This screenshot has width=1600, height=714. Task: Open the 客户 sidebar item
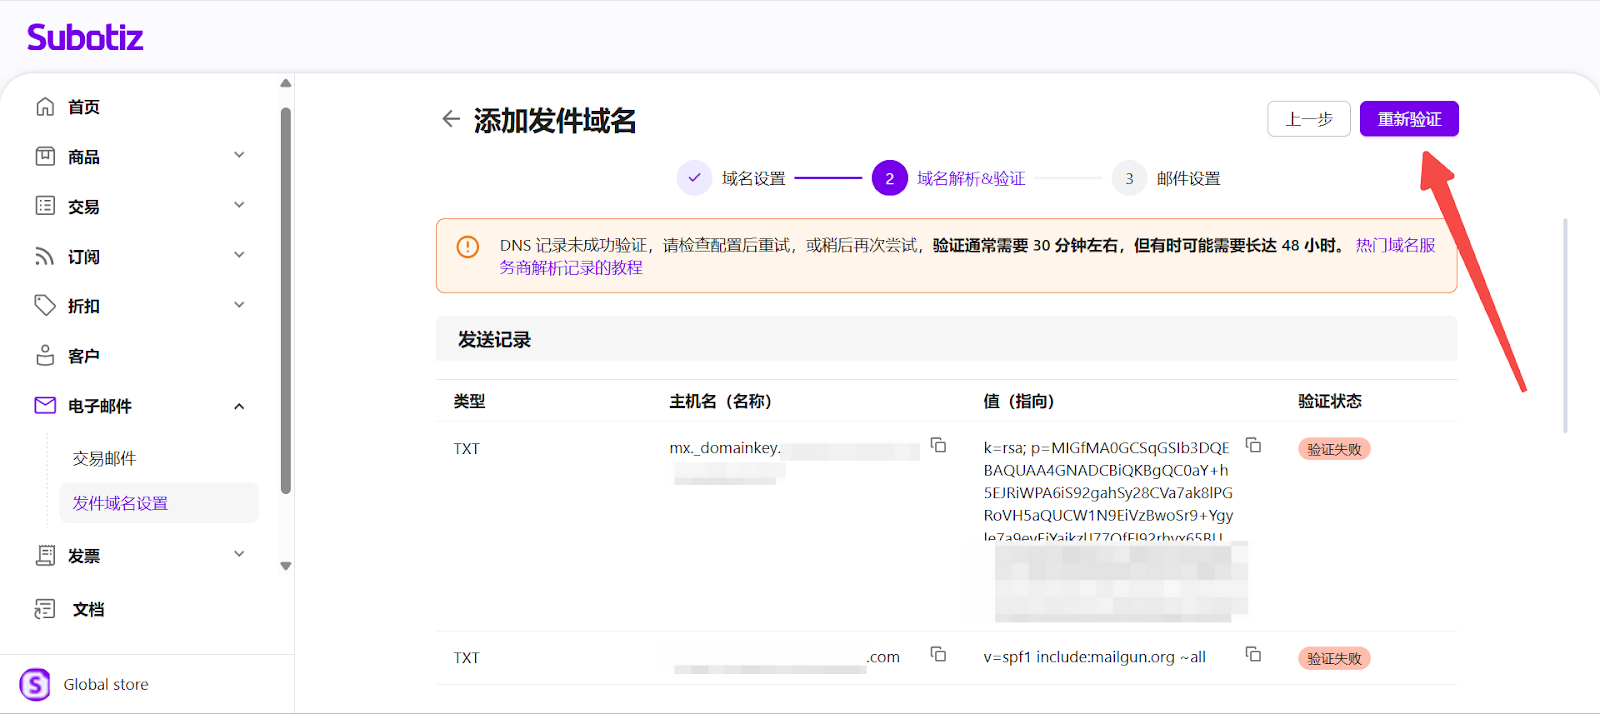pos(84,356)
